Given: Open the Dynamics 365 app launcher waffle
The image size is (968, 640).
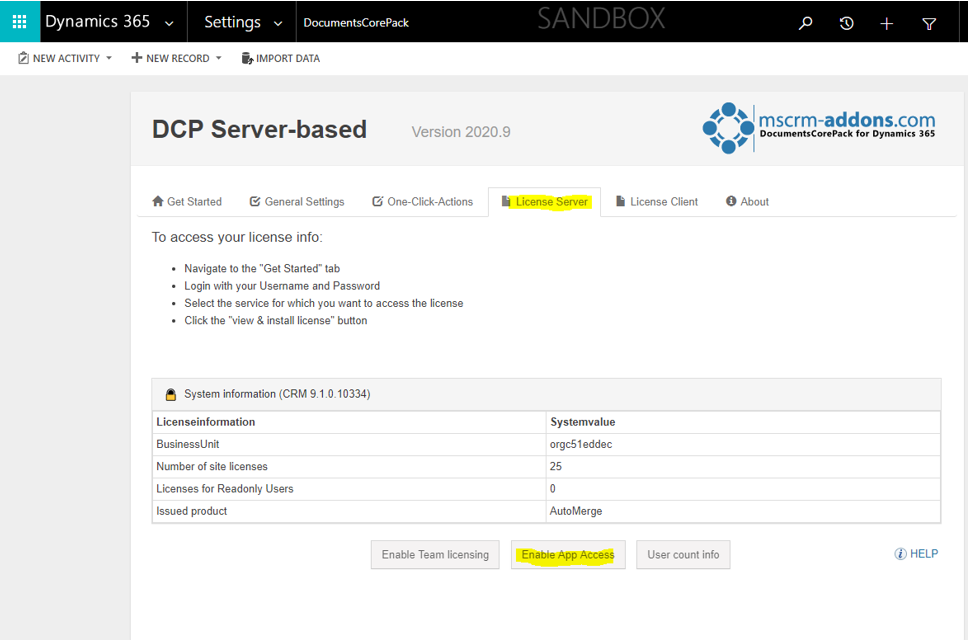Looking at the screenshot, I should [x=20, y=22].
